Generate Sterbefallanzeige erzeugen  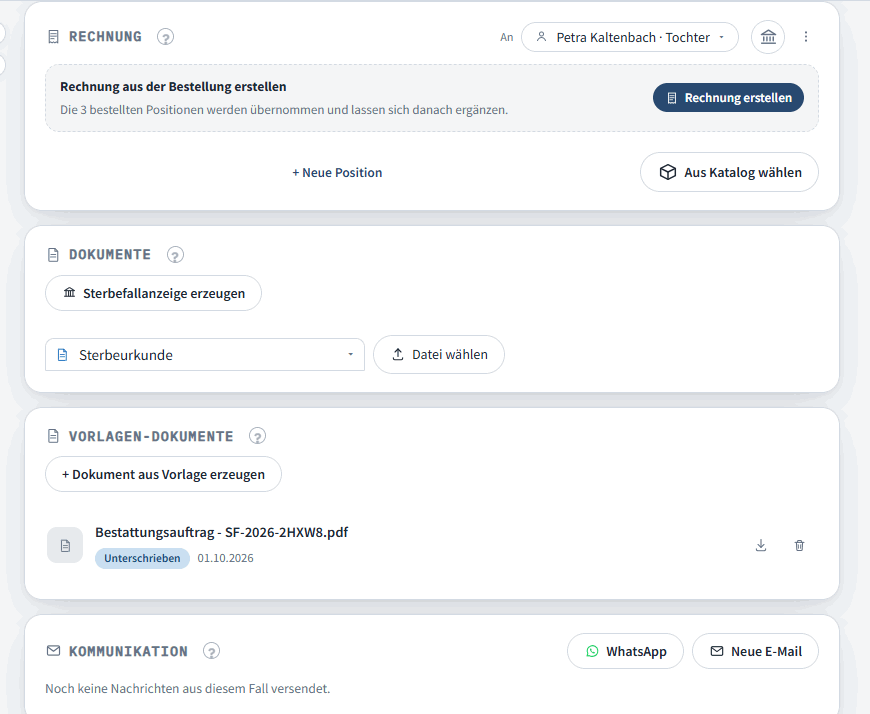(153, 293)
